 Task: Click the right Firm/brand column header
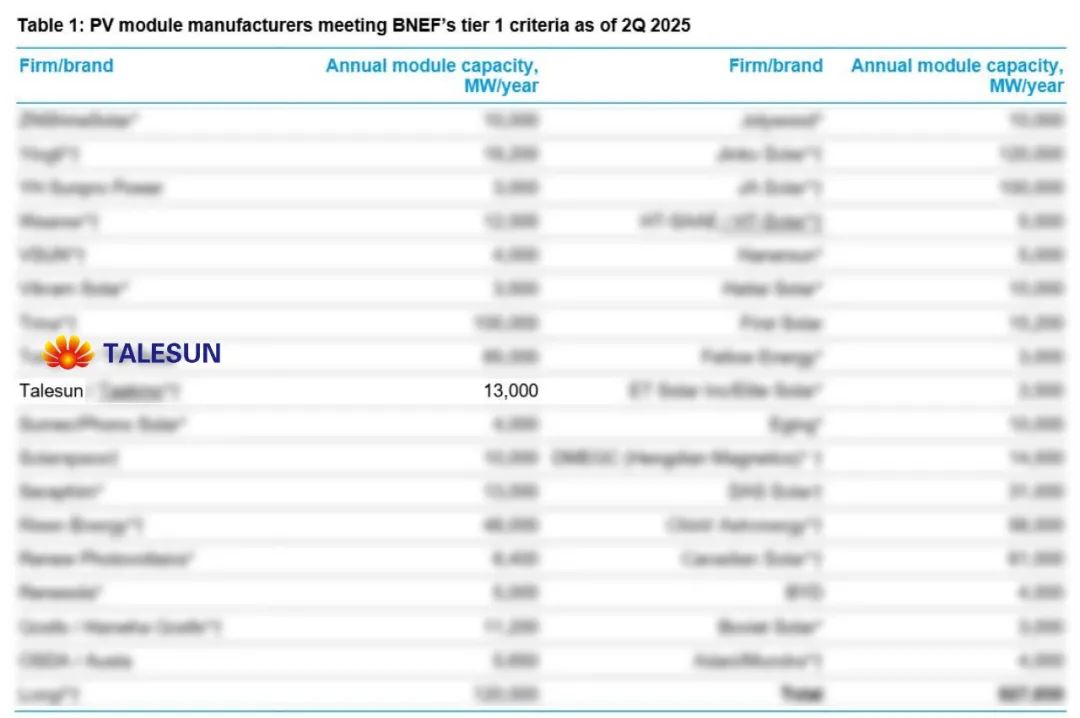[775, 66]
